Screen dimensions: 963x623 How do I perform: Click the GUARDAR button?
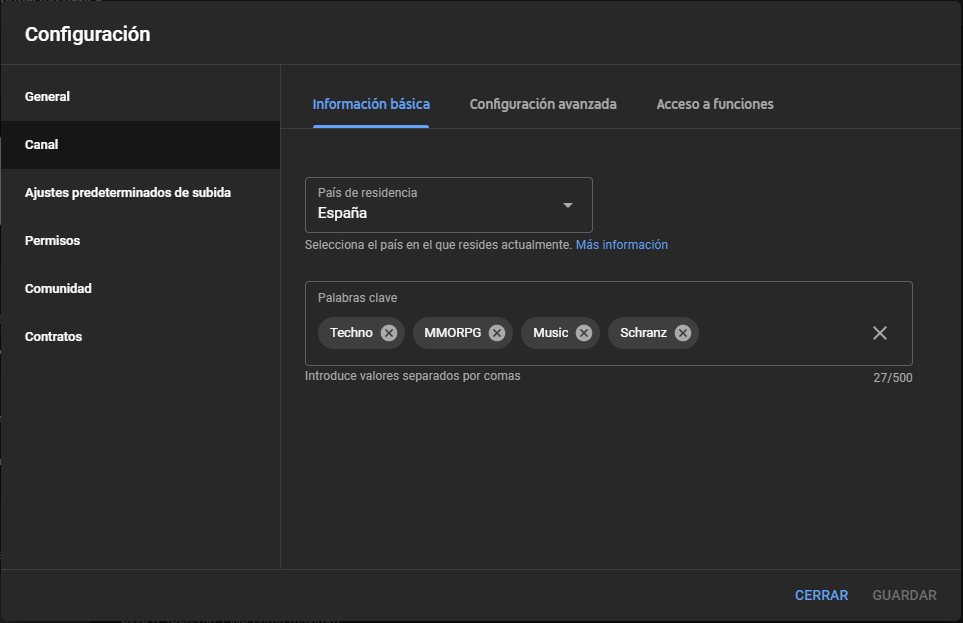coord(904,595)
